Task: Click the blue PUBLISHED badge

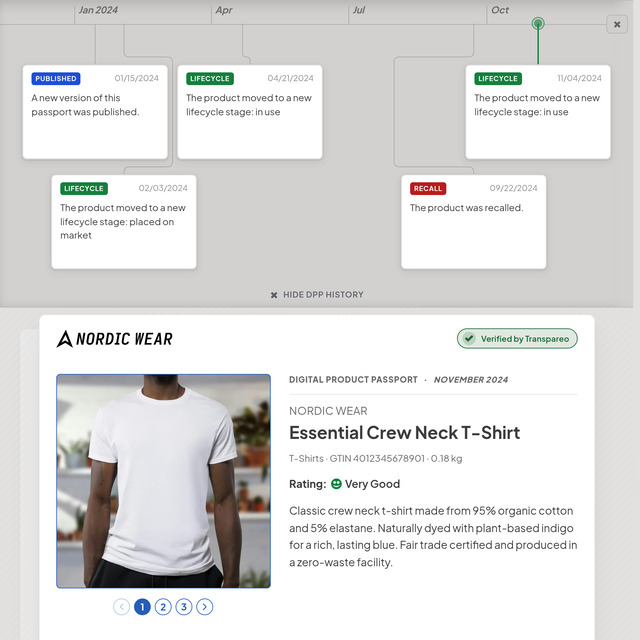Action: [x=56, y=78]
